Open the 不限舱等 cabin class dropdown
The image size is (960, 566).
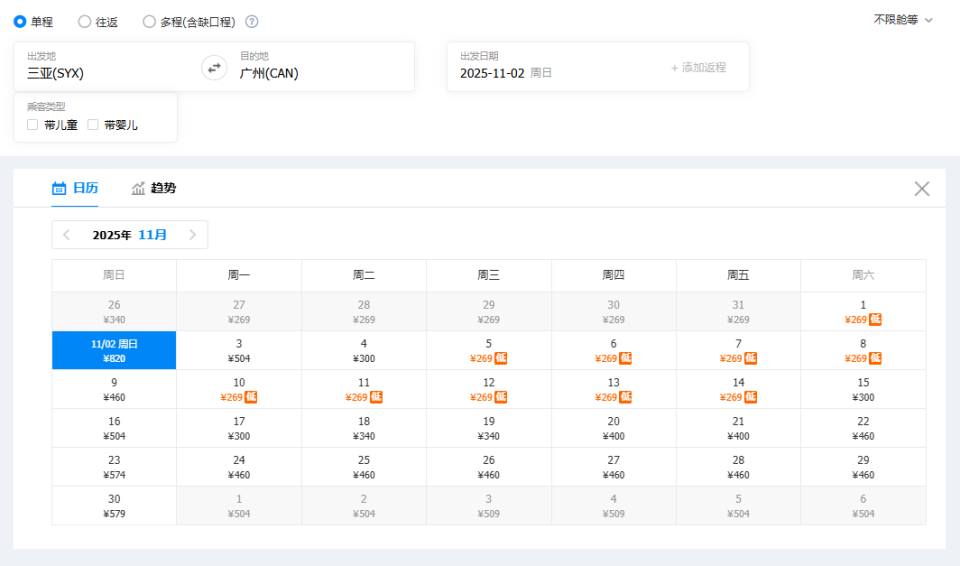(x=902, y=20)
